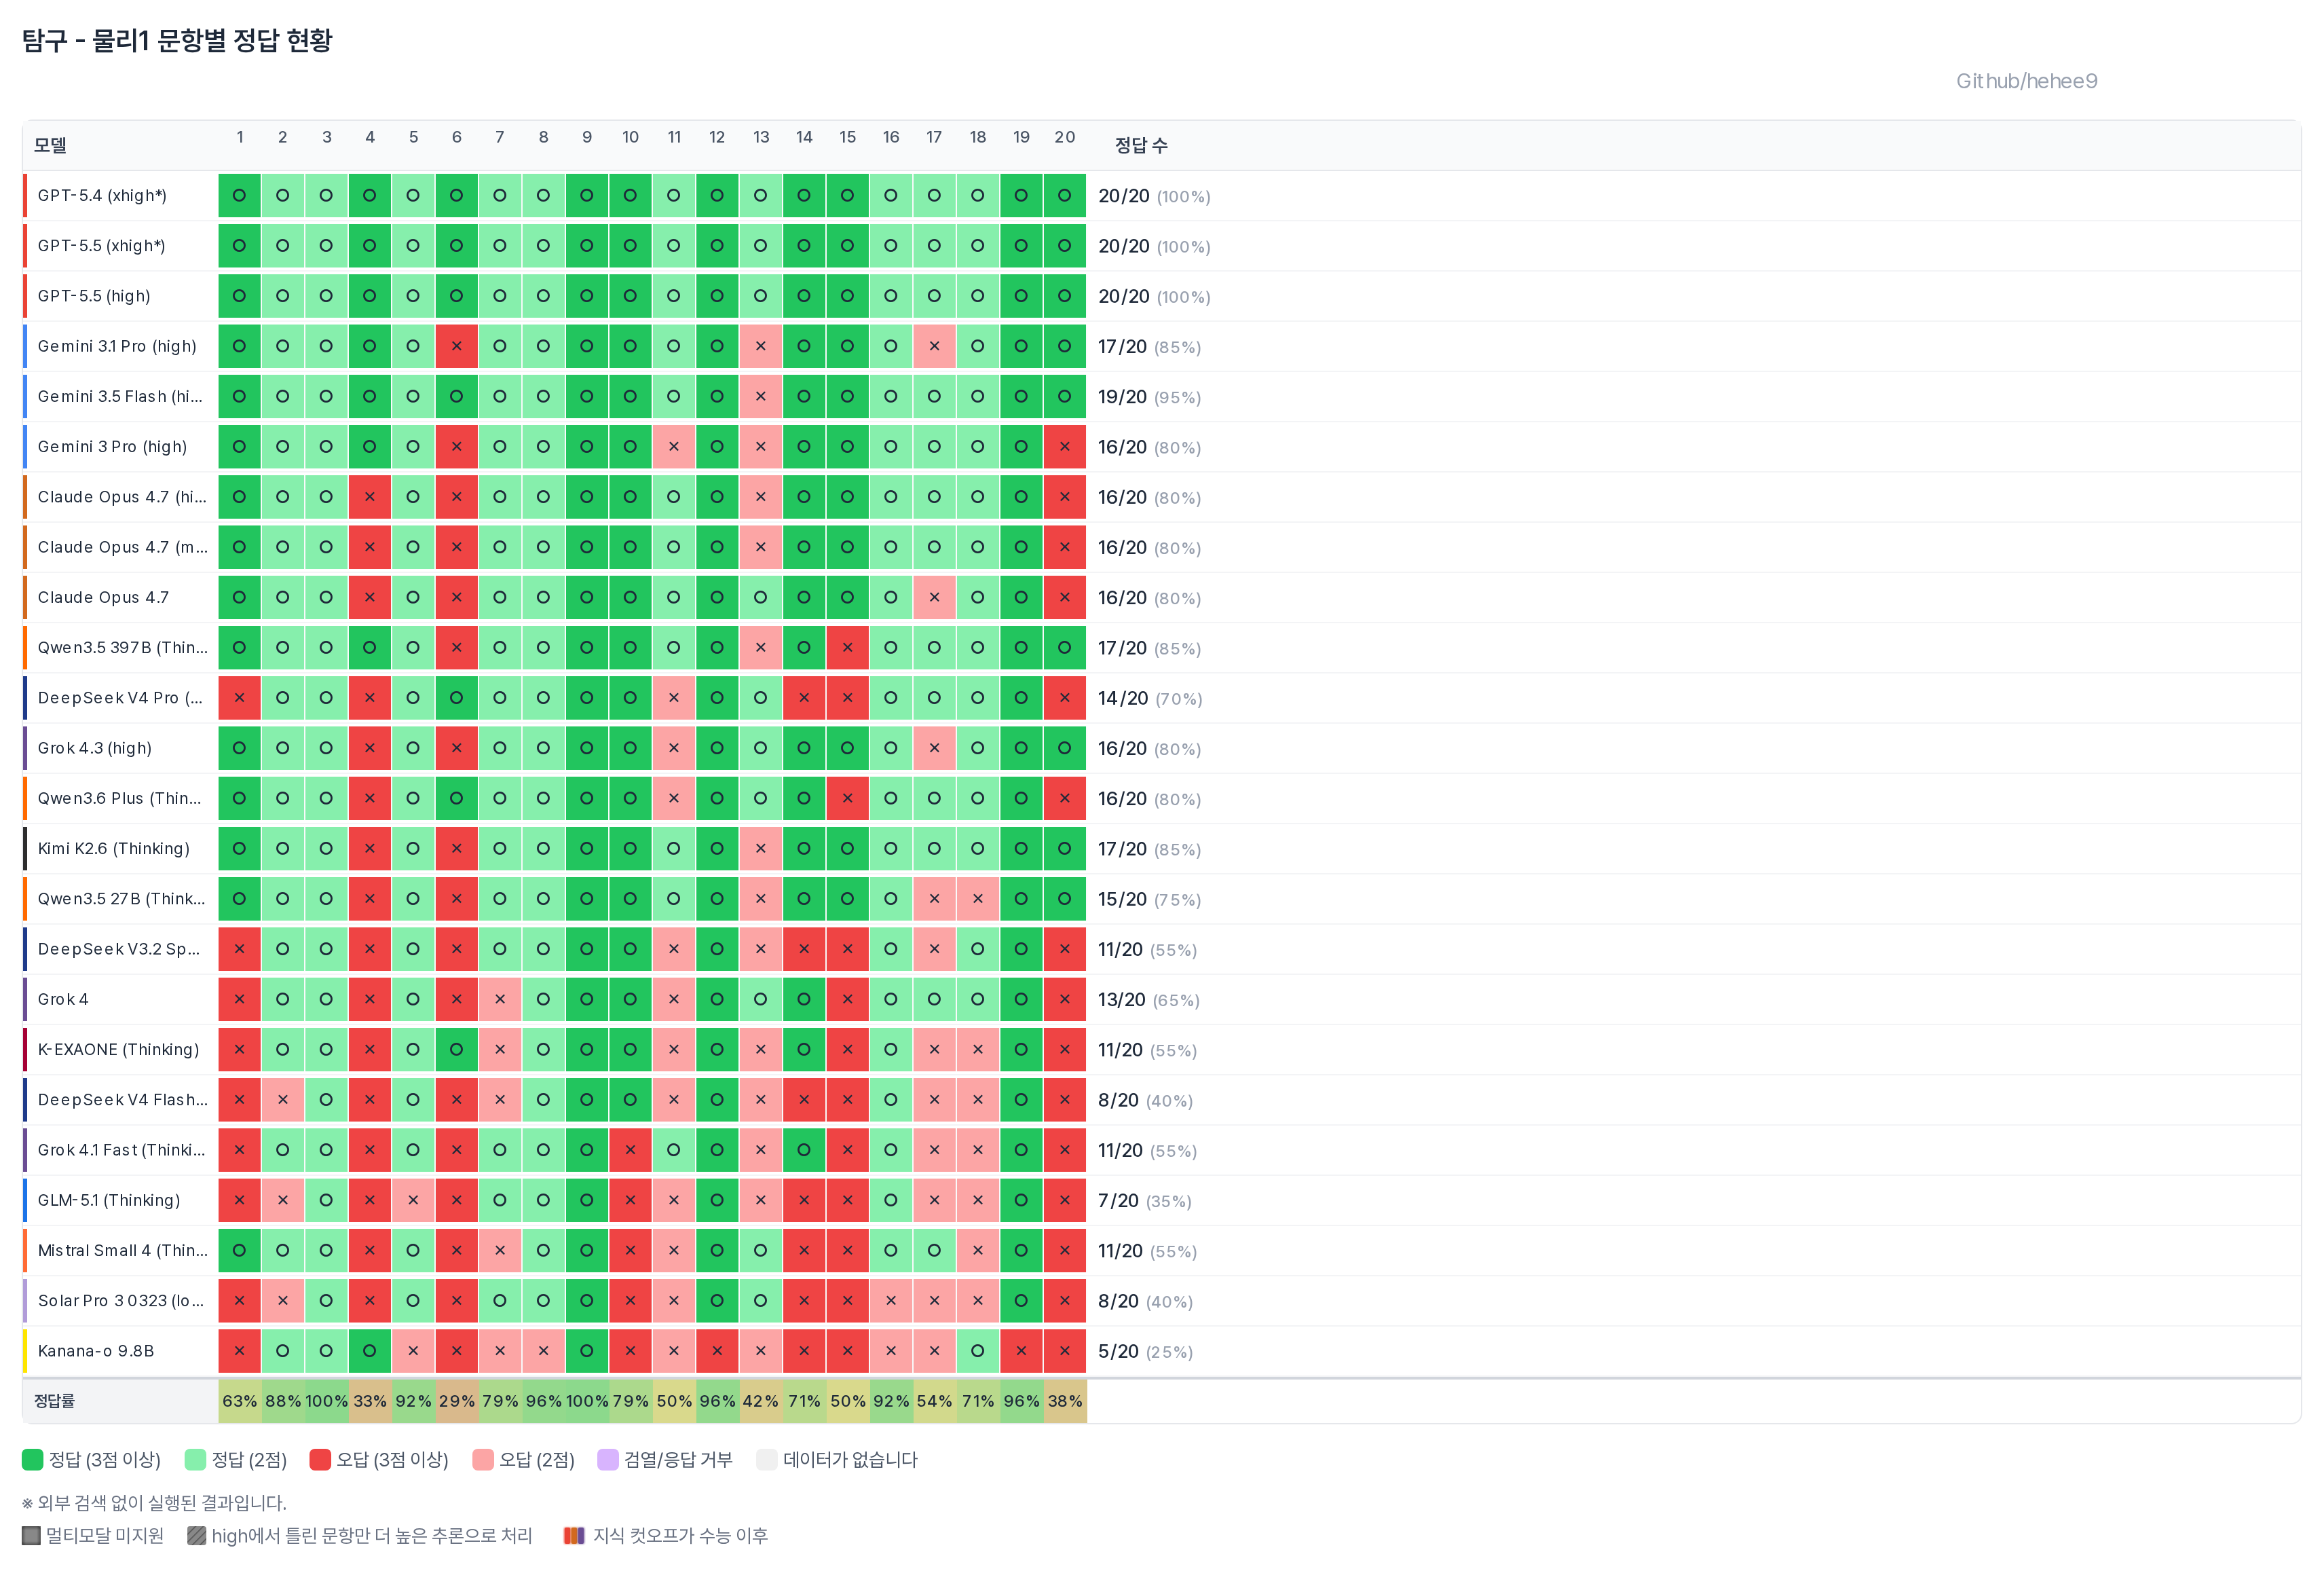The image size is (2324, 1571).
Task: Click the striped 지식 컷오프가 수능 이후 icon
Action: click(x=574, y=1535)
